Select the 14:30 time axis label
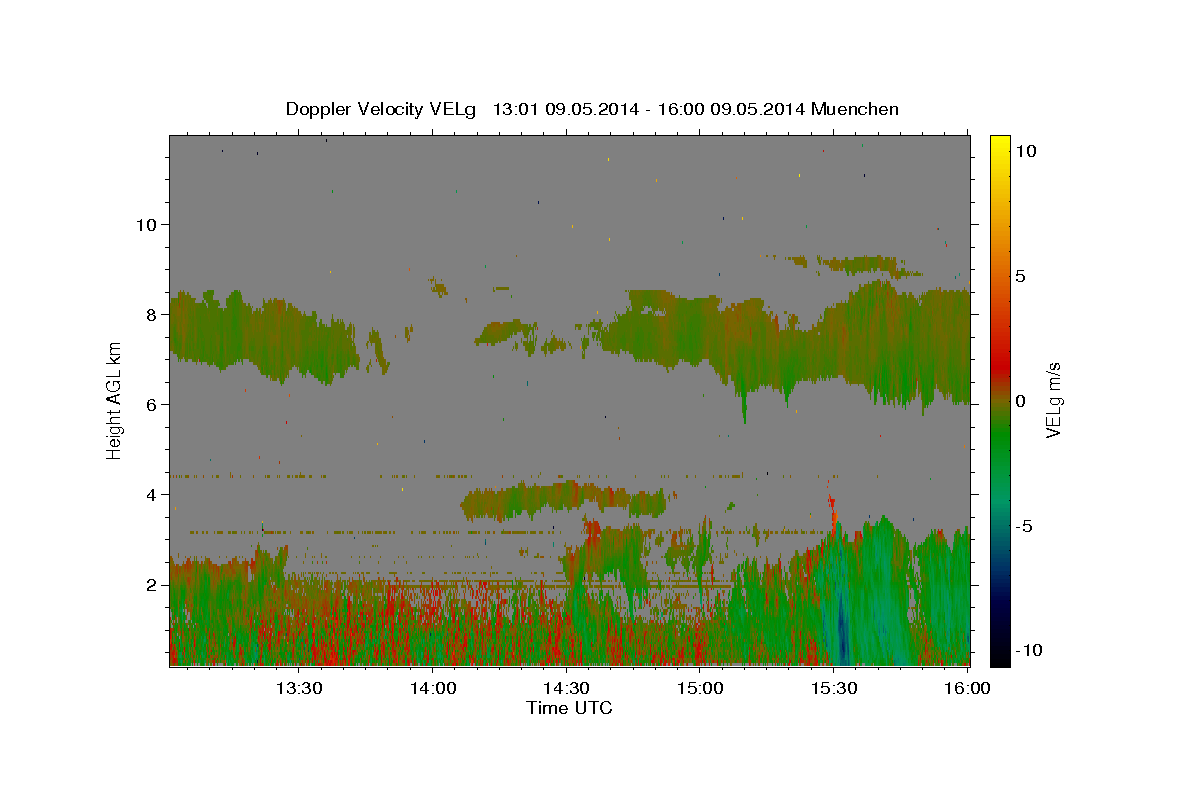This screenshot has height=800, width=1200. pyautogui.click(x=567, y=689)
